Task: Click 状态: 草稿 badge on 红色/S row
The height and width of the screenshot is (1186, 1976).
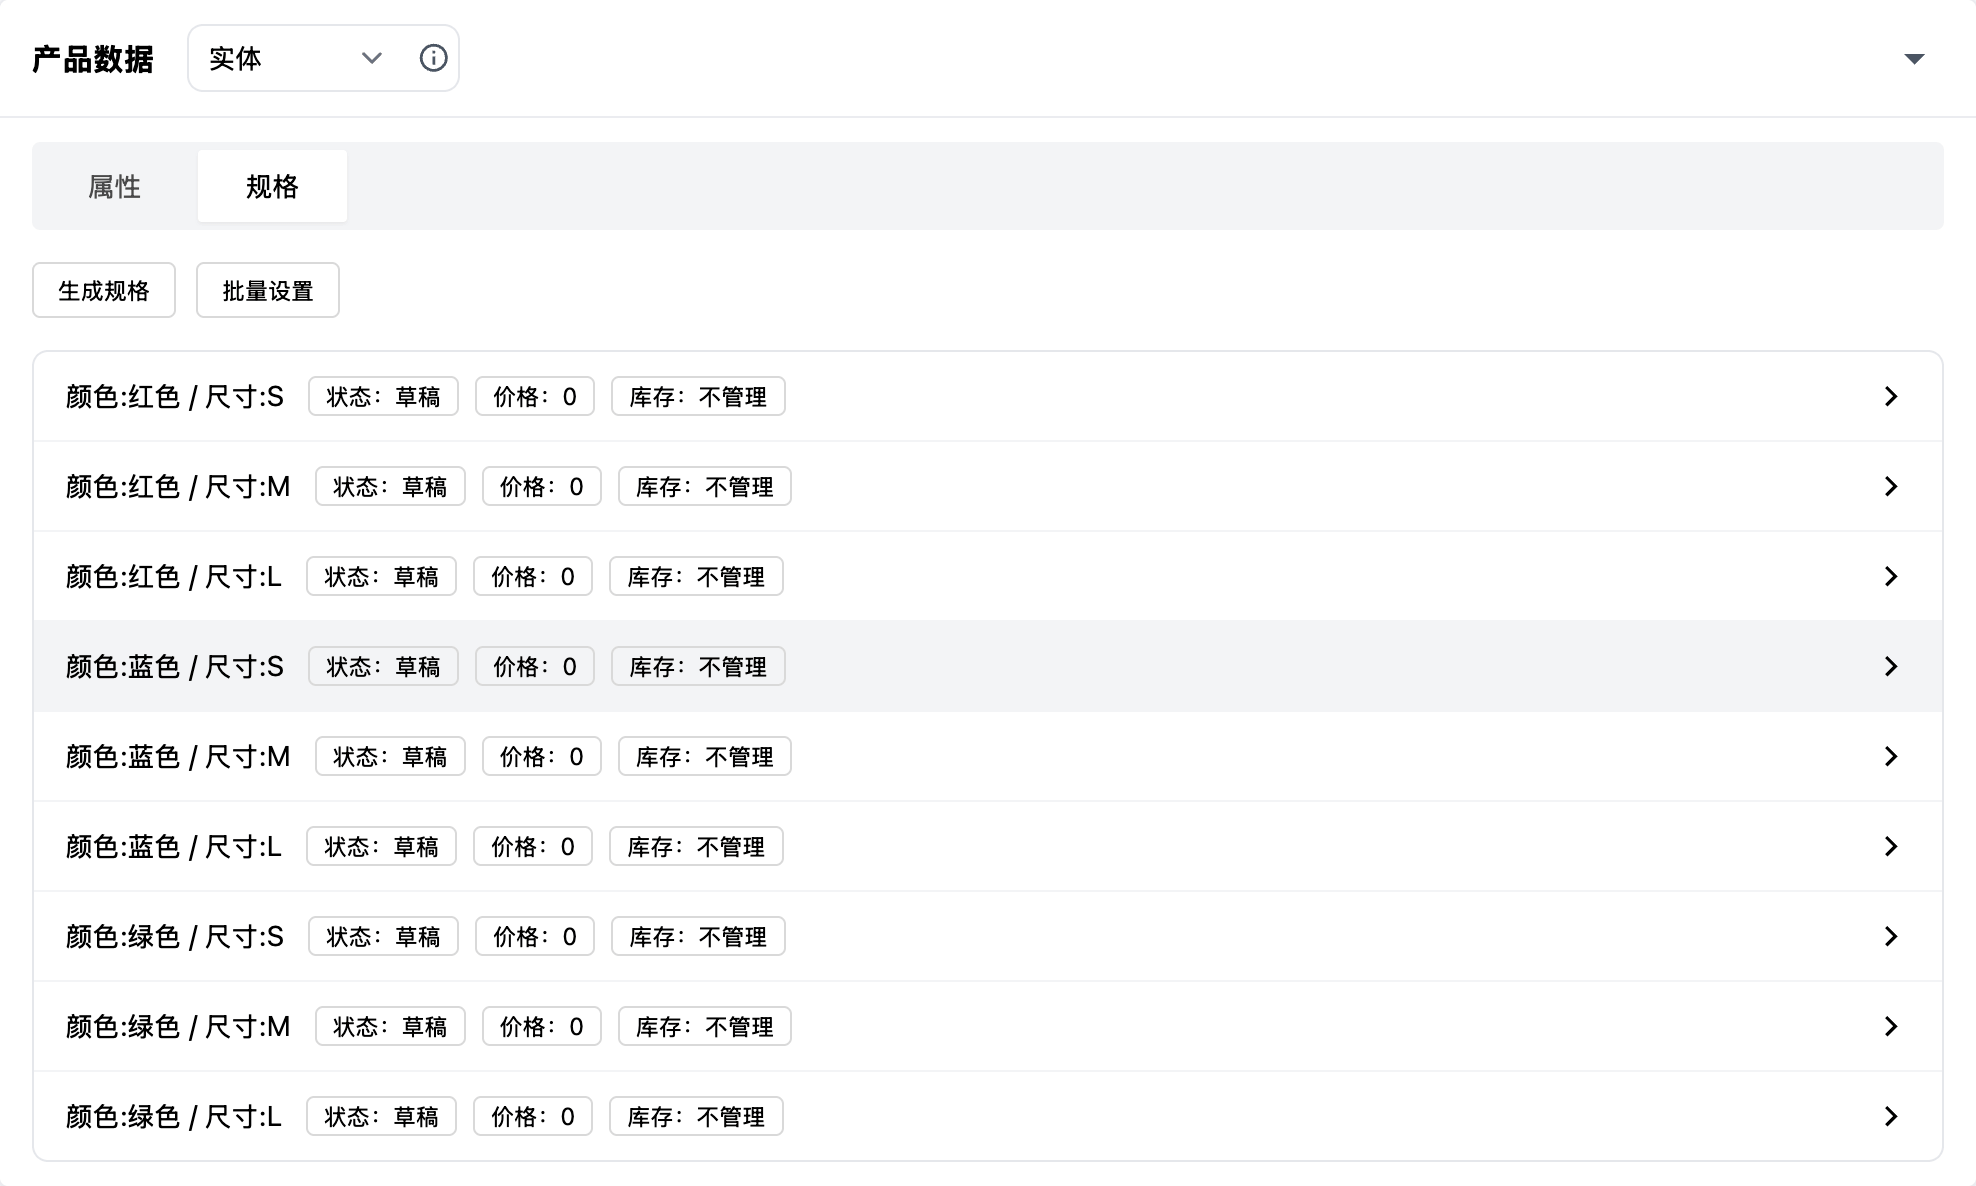Action: tap(383, 397)
